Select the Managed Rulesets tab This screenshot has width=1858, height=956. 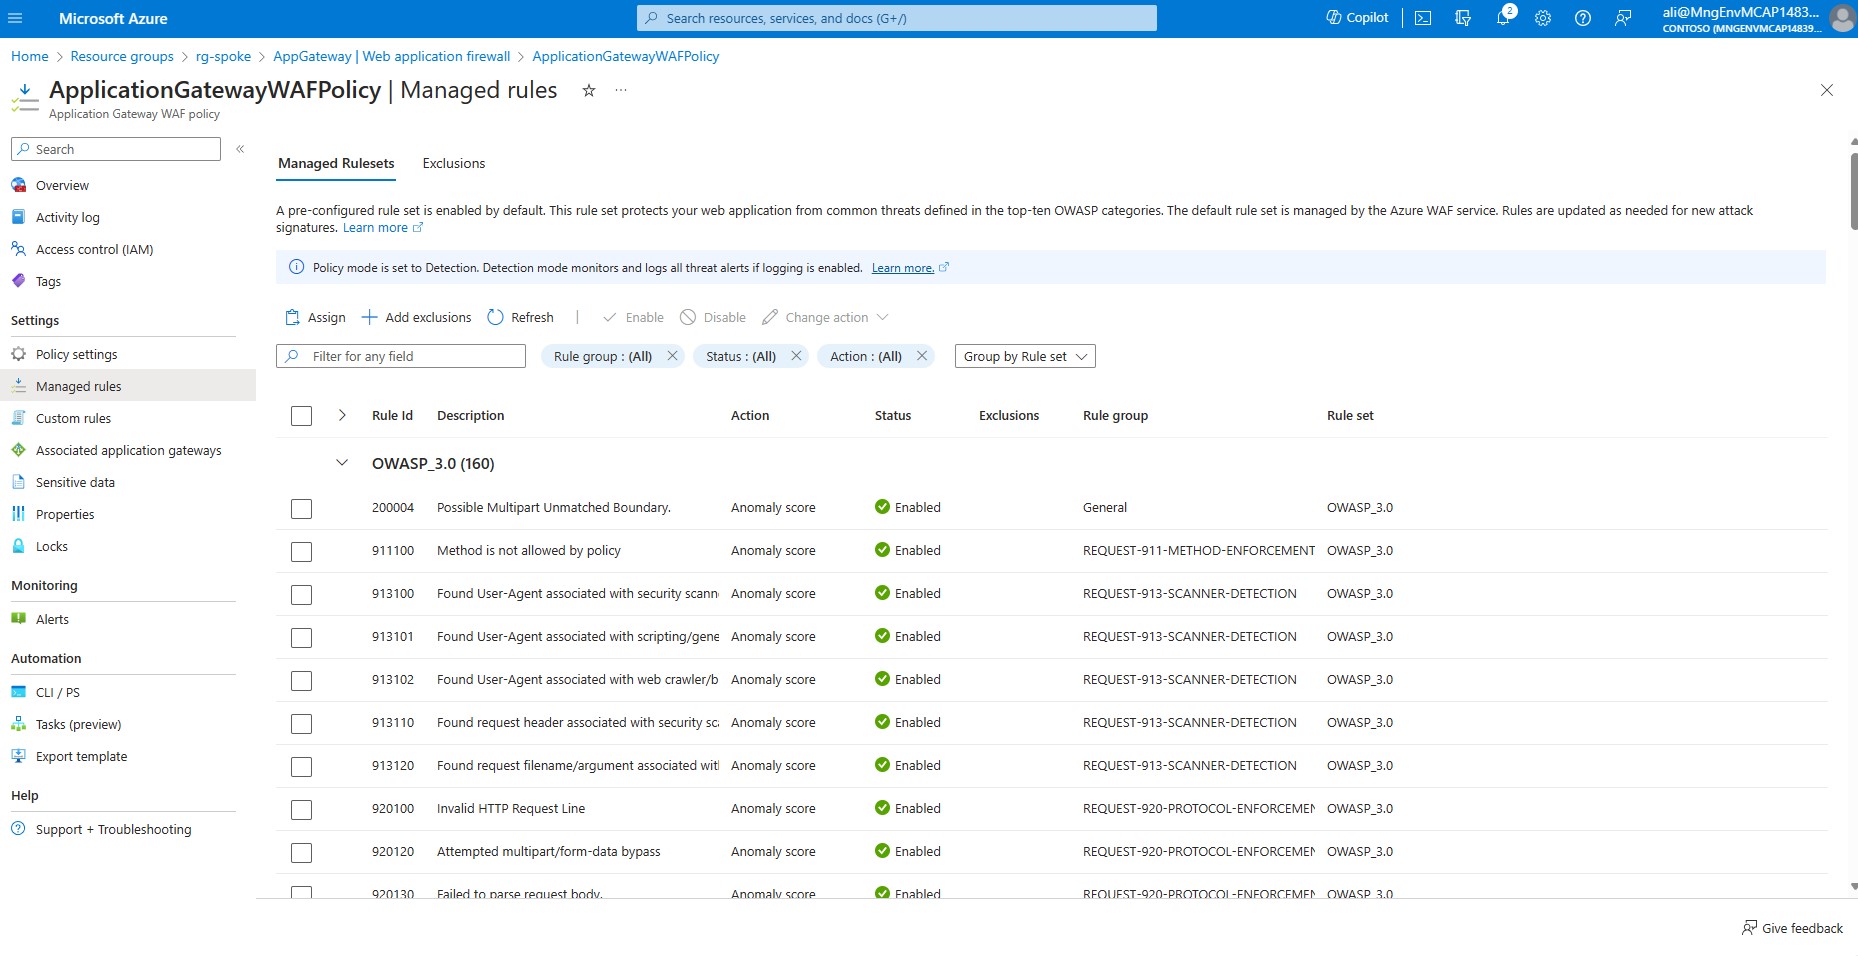pos(336,163)
